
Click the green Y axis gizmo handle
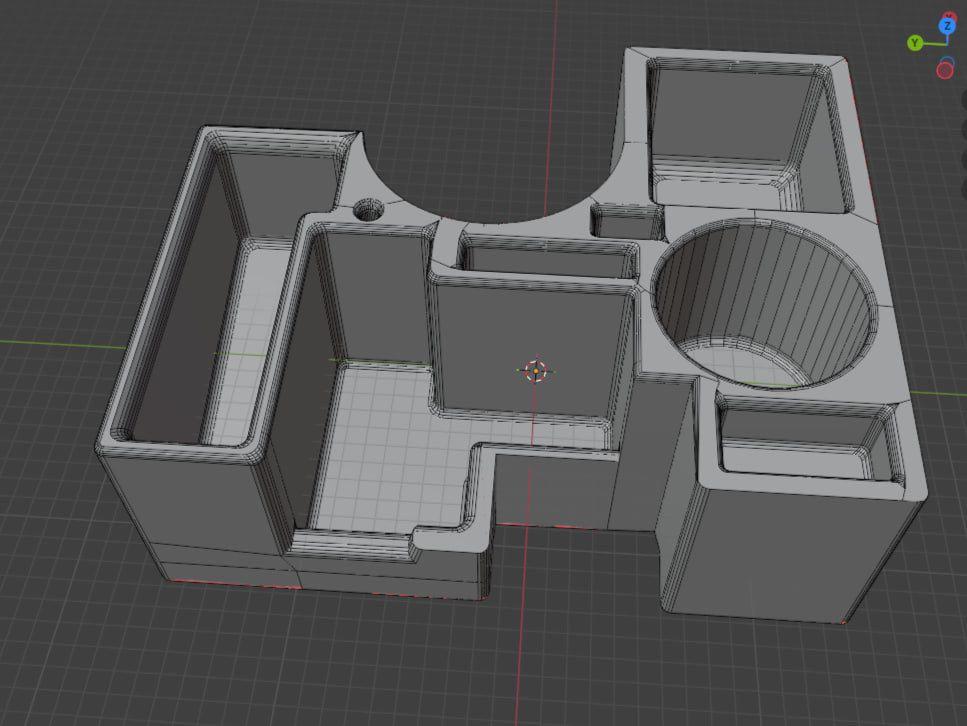tap(915, 43)
